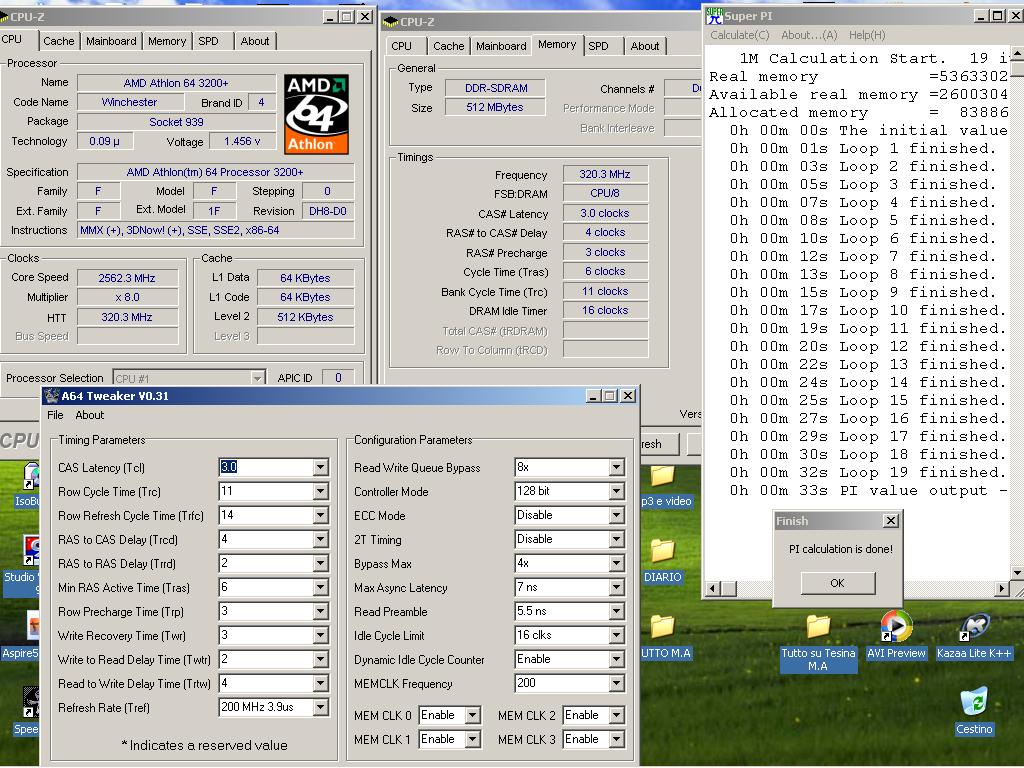This screenshot has width=1024, height=768.
Task: Confirm the Finish dialog with OK
Action: [837, 583]
